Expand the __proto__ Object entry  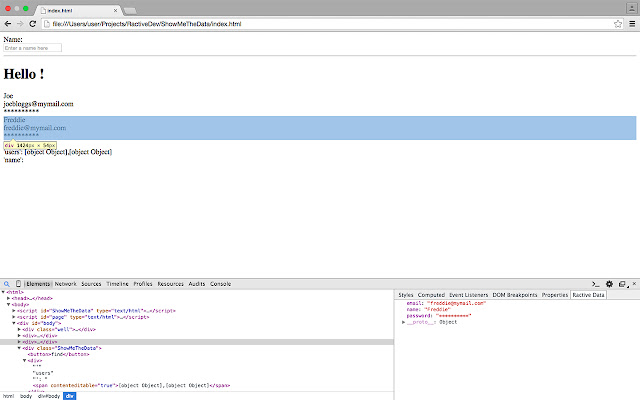click(404, 322)
